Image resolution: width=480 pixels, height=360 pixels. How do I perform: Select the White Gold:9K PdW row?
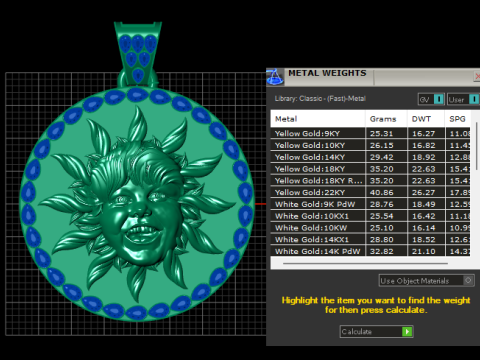[x=370, y=204]
